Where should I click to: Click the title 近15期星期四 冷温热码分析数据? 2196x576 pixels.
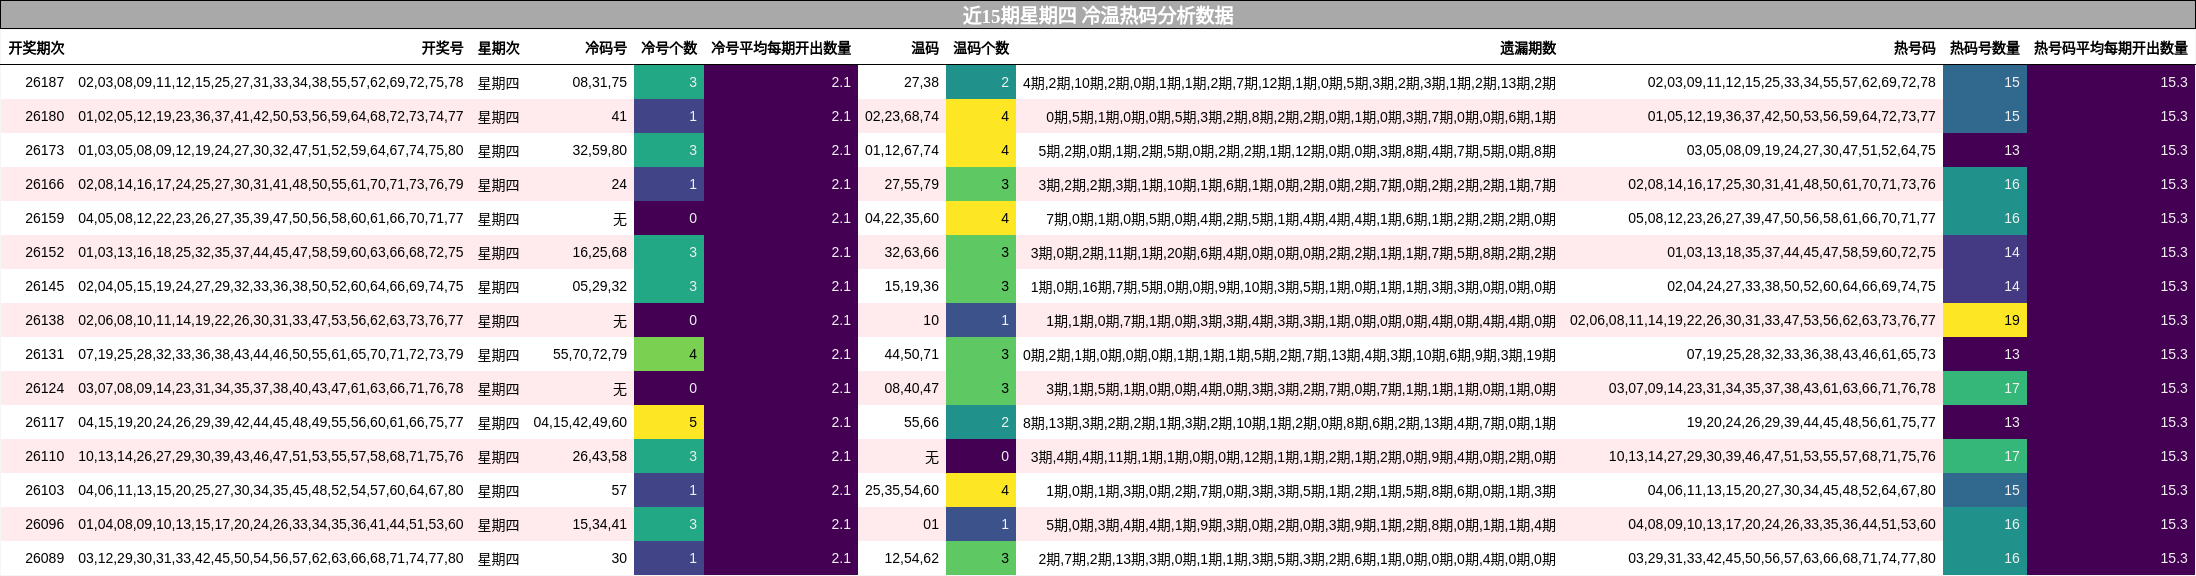1097,15
